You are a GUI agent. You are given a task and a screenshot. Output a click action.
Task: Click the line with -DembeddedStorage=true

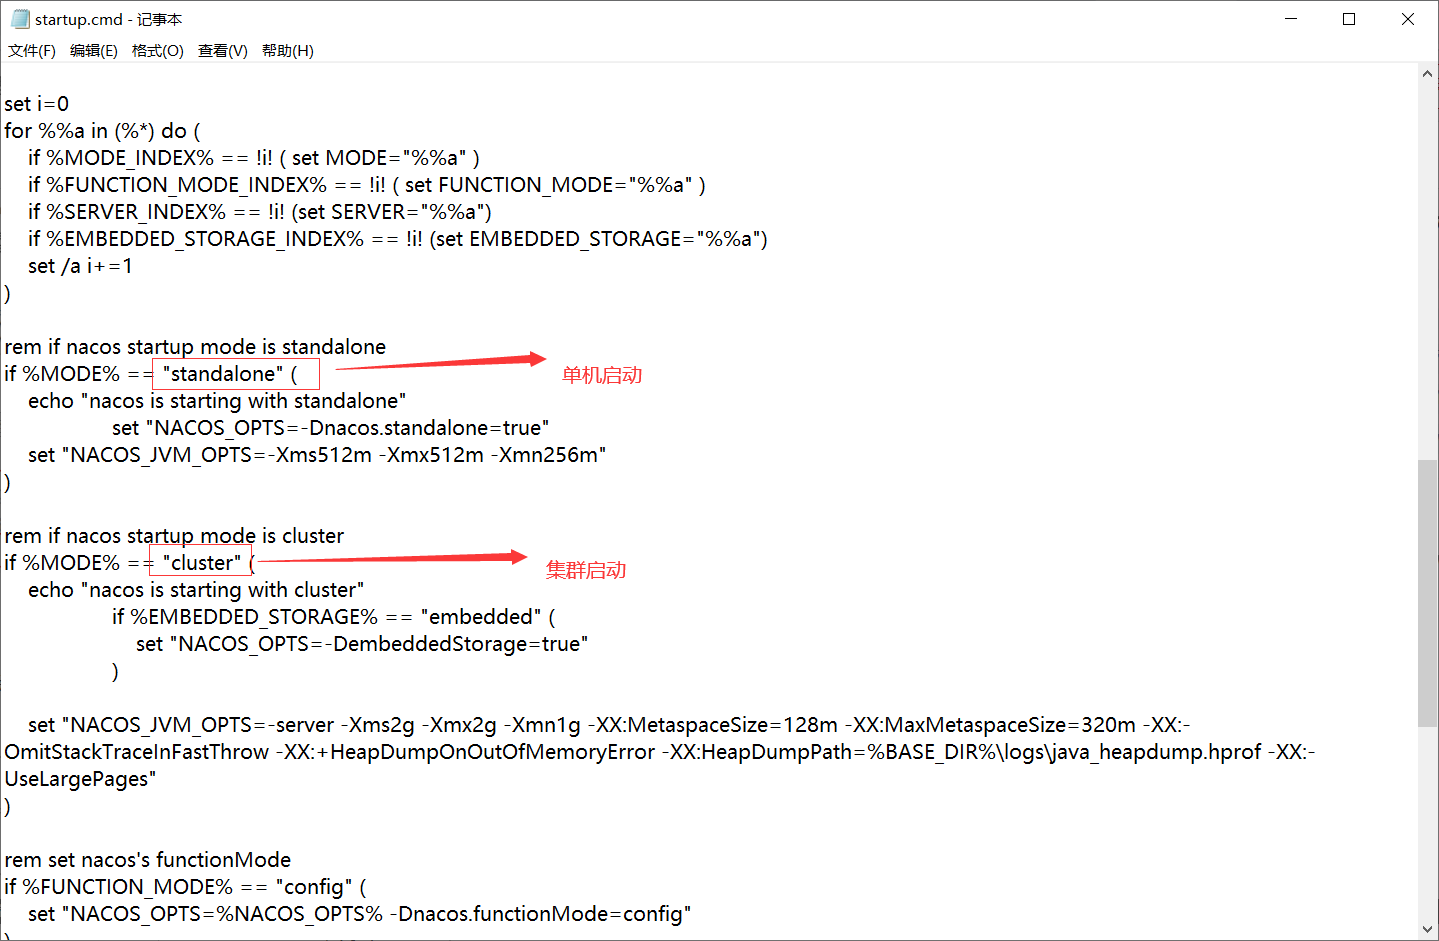[362, 644]
